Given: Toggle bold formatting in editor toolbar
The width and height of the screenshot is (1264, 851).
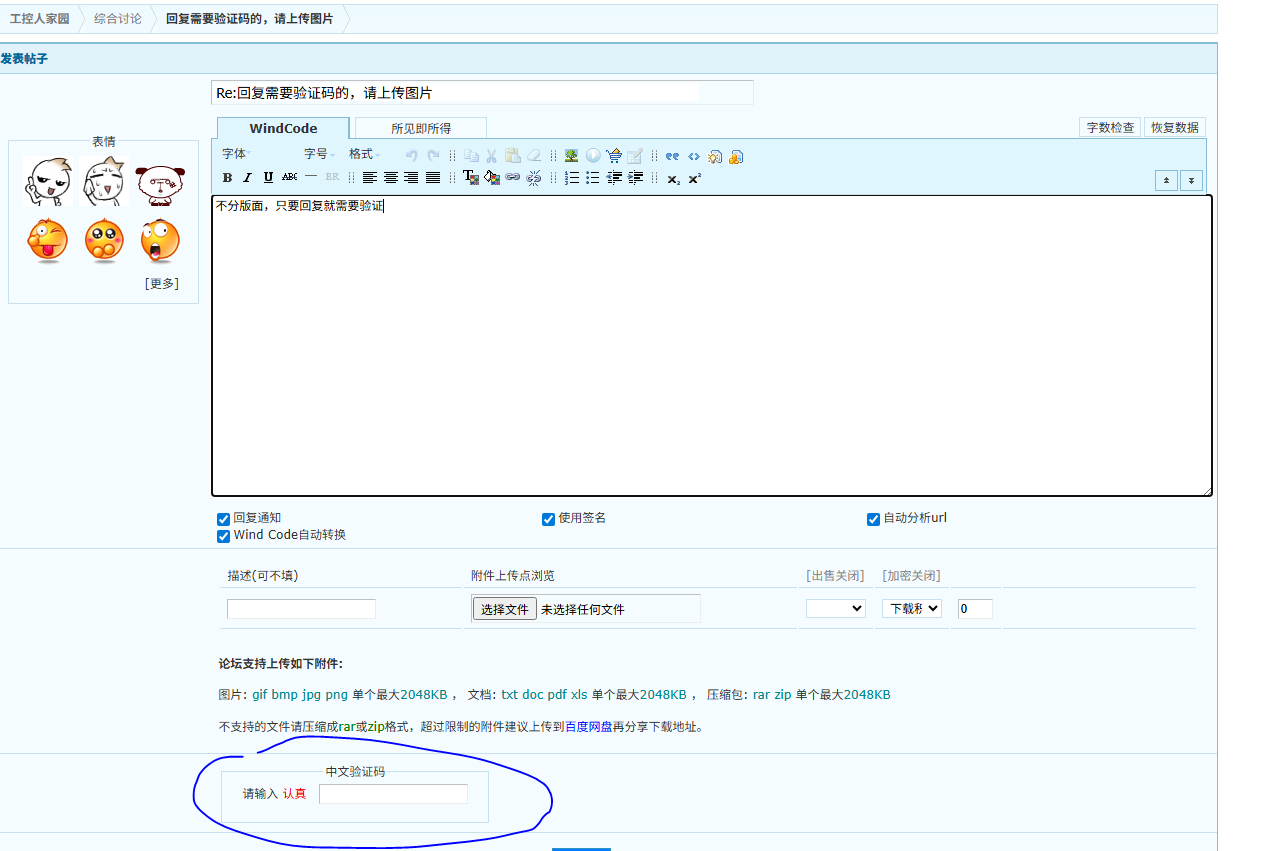Looking at the screenshot, I should (x=227, y=178).
